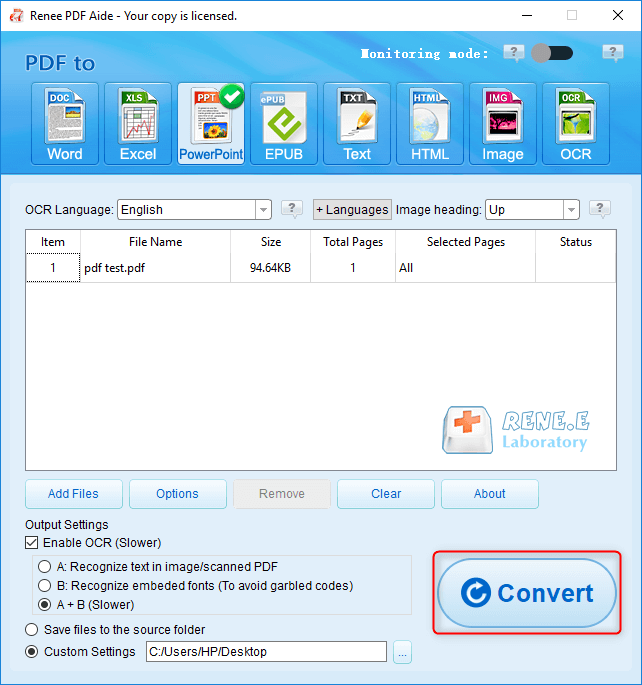Click the Size column header
The height and width of the screenshot is (685, 642).
(x=270, y=242)
